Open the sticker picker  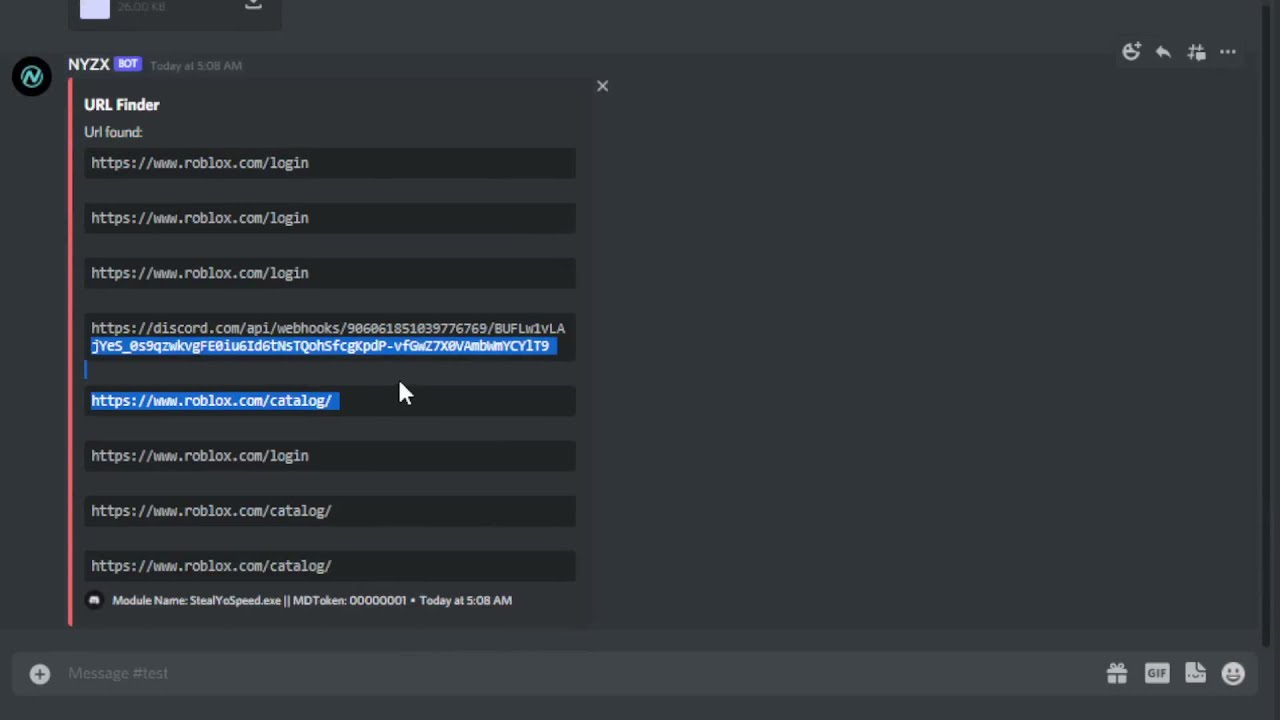click(1195, 674)
